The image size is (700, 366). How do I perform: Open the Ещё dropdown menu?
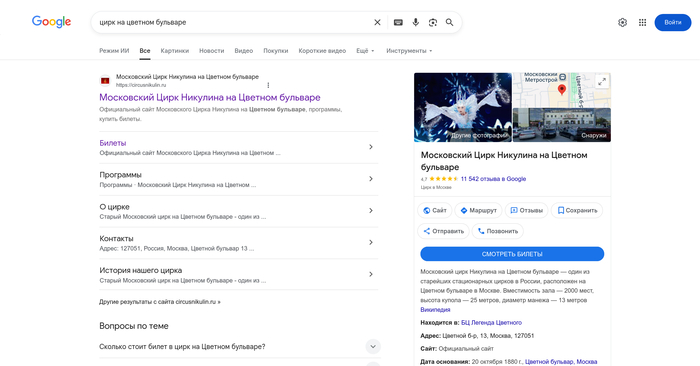[x=365, y=51]
